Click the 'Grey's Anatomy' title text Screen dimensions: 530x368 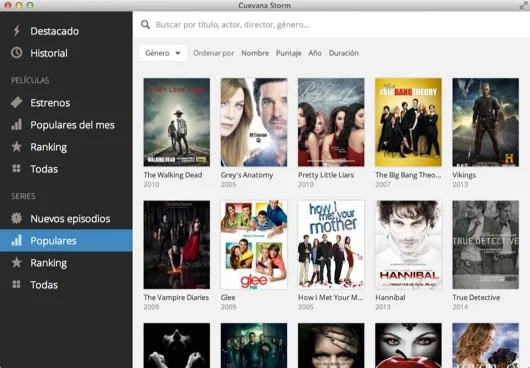point(247,175)
